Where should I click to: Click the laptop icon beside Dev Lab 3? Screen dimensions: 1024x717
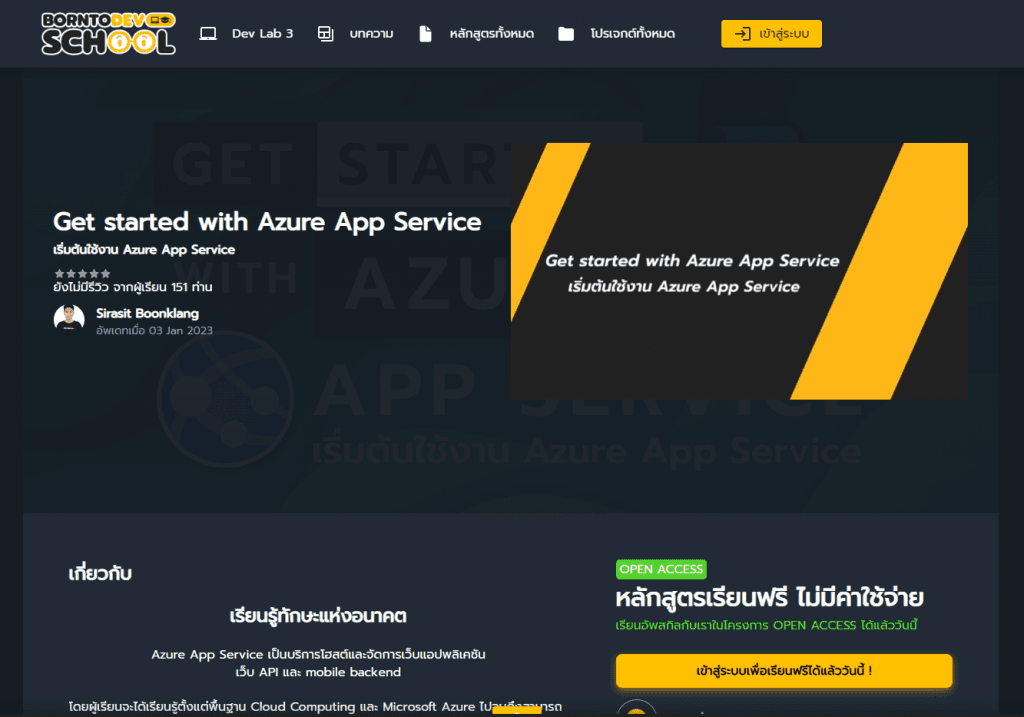208,33
